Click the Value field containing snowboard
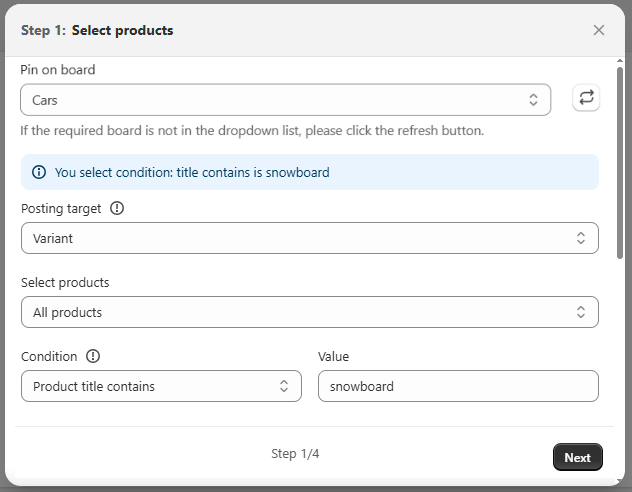Image resolution: width=632 pixels, height=492 pixels. click(x=458, y=386)
